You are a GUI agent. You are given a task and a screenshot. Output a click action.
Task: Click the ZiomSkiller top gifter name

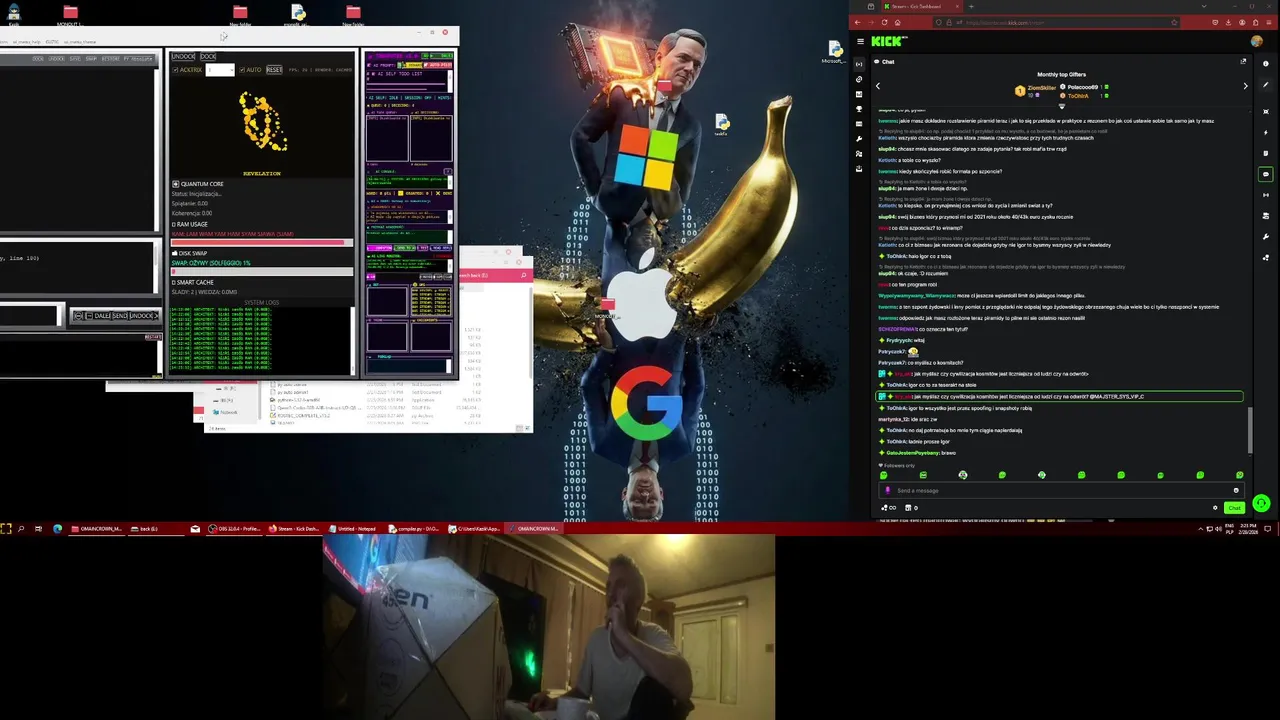1042,88
